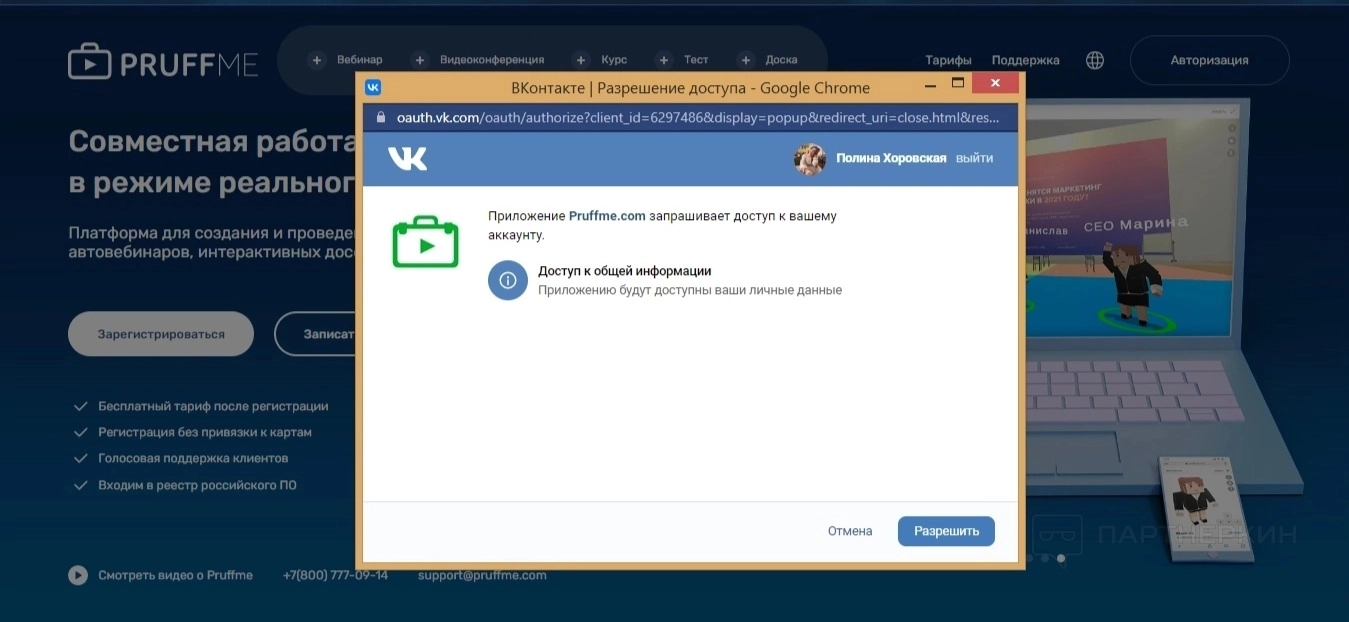Click the info icon beside Доступ к общей информации
This screenshot has height=622, width=1349.
point(507,280)
